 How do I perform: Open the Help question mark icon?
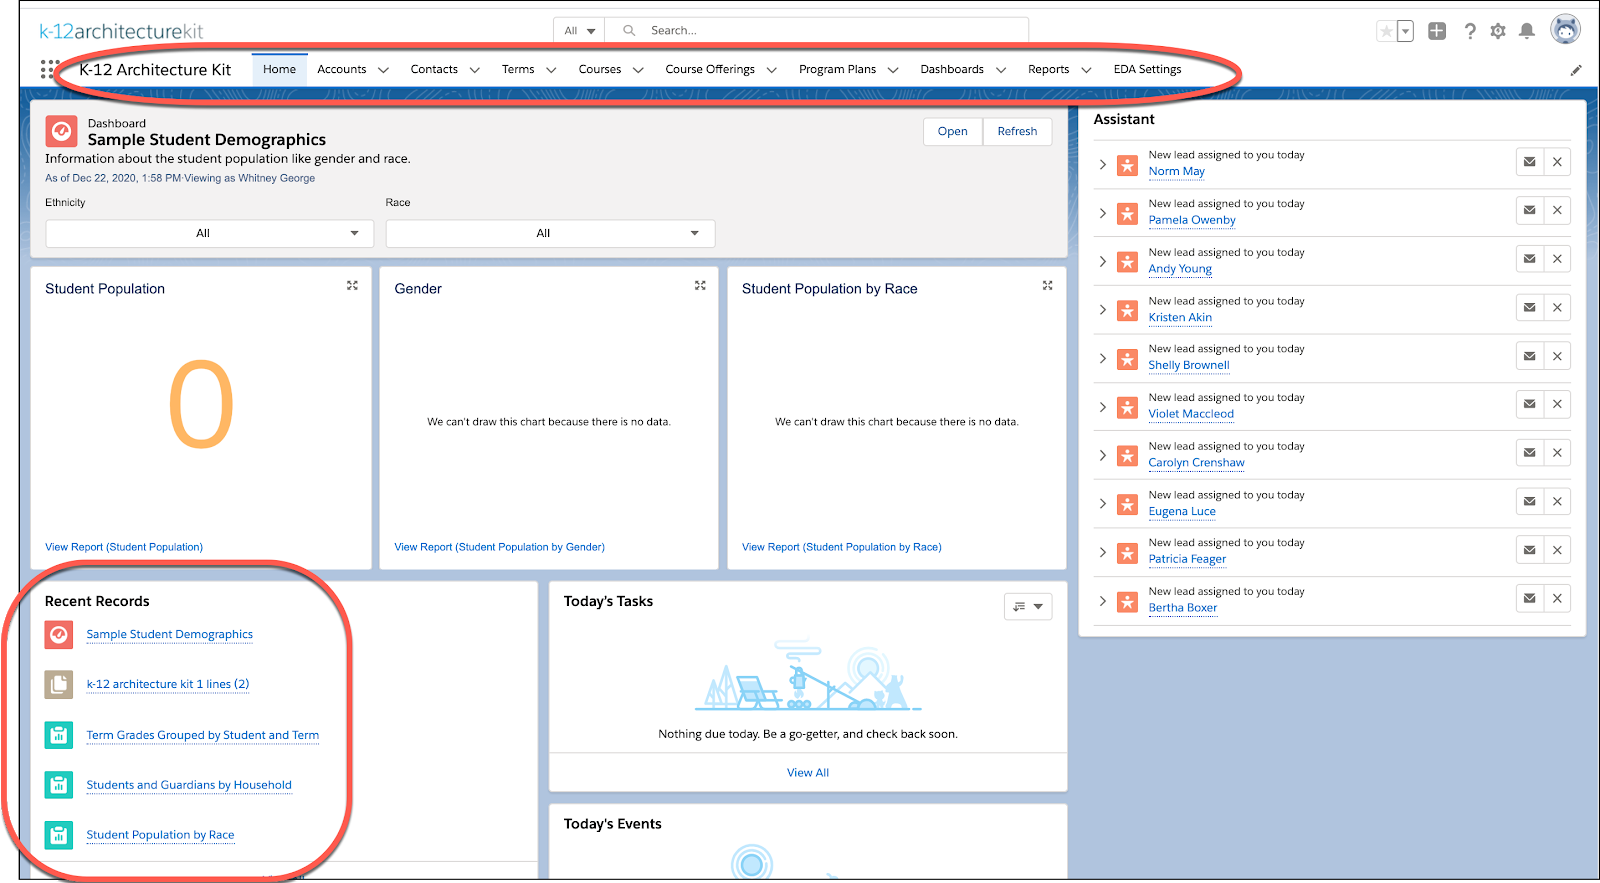coord(1470,31)
